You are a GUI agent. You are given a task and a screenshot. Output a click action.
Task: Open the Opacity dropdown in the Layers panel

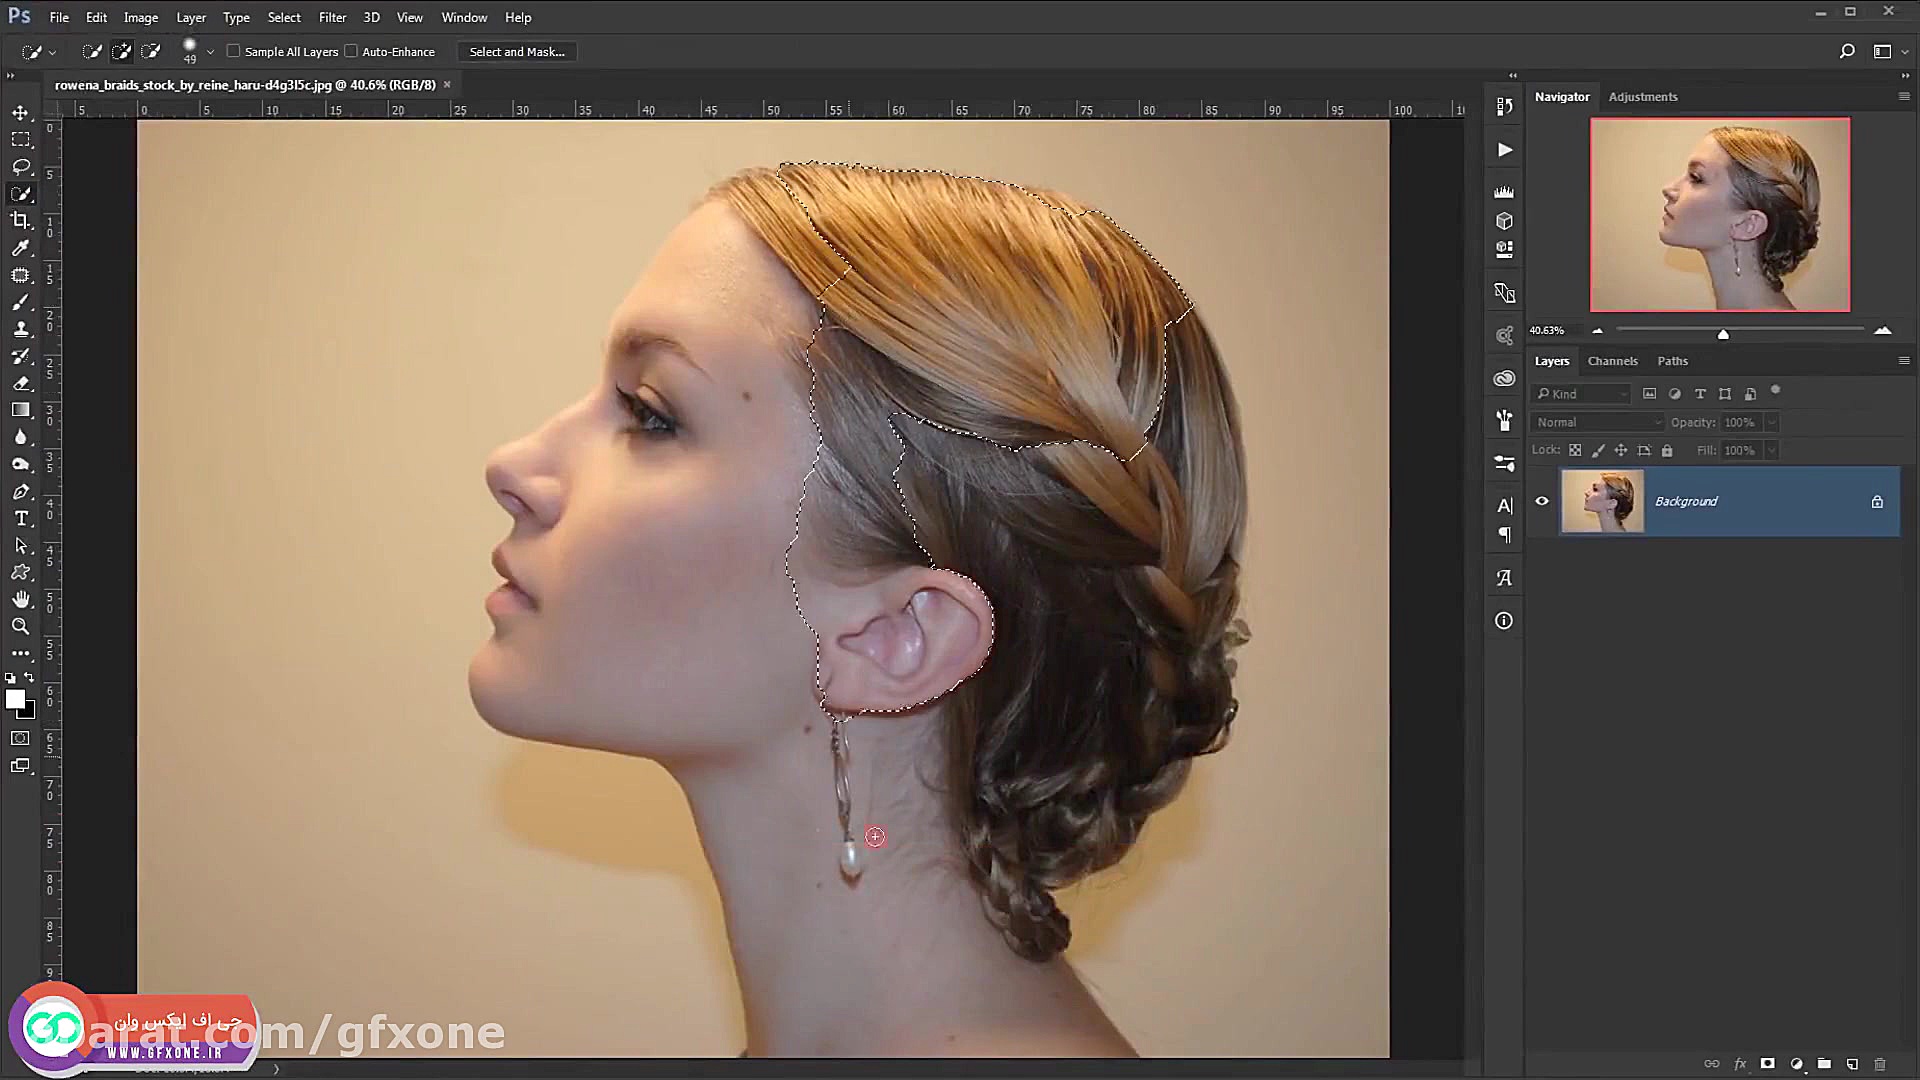1770,422
